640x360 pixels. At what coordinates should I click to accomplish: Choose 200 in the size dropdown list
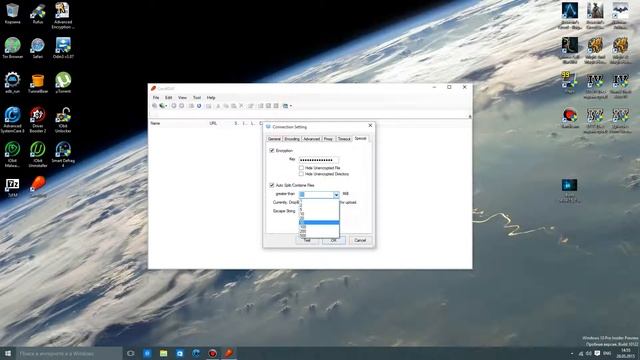click(x=319, y=231)
